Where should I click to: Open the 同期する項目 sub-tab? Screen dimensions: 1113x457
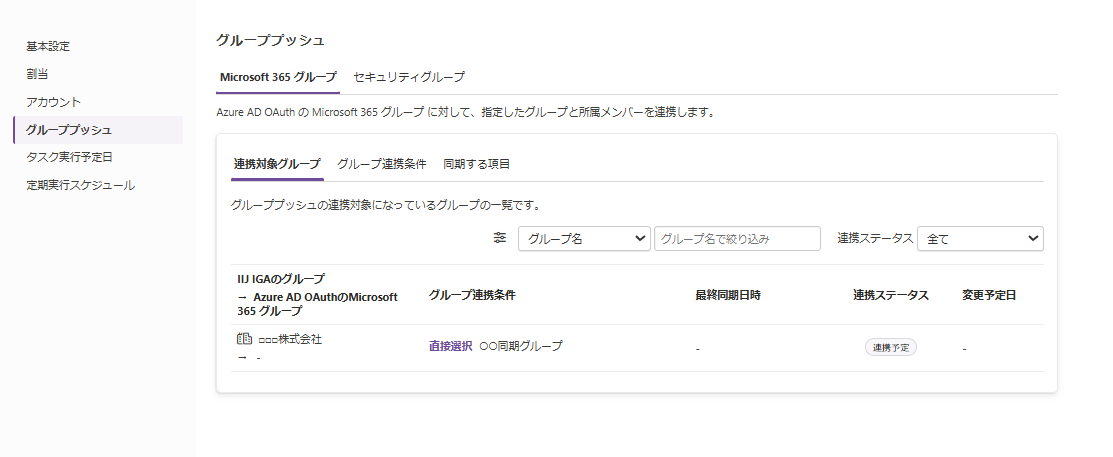[x=477, y=163]
